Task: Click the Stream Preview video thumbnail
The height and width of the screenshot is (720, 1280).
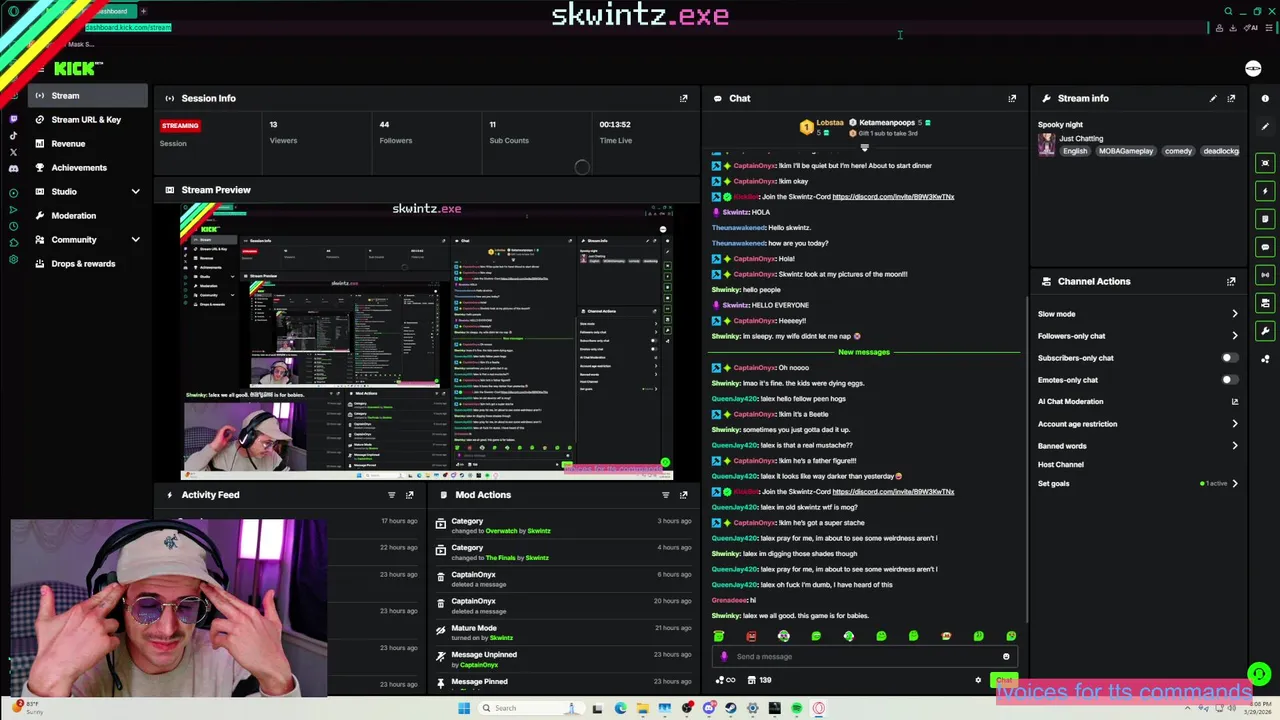Action: click(x=427, y=341)
